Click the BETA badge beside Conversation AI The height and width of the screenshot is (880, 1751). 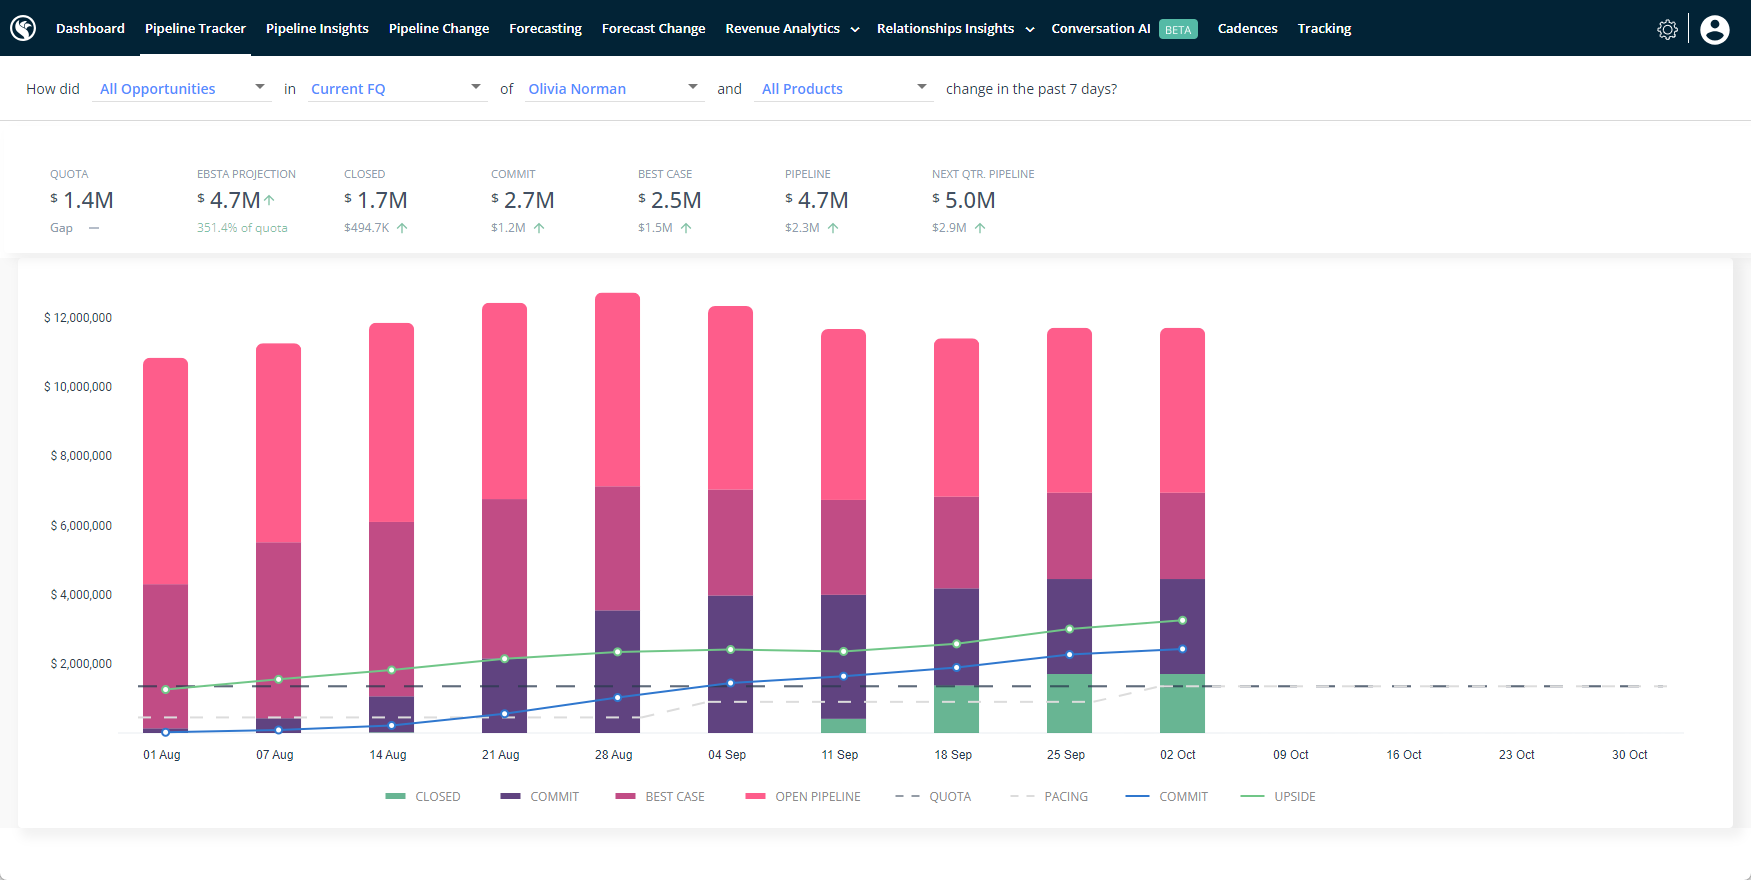coord(1178,29)
